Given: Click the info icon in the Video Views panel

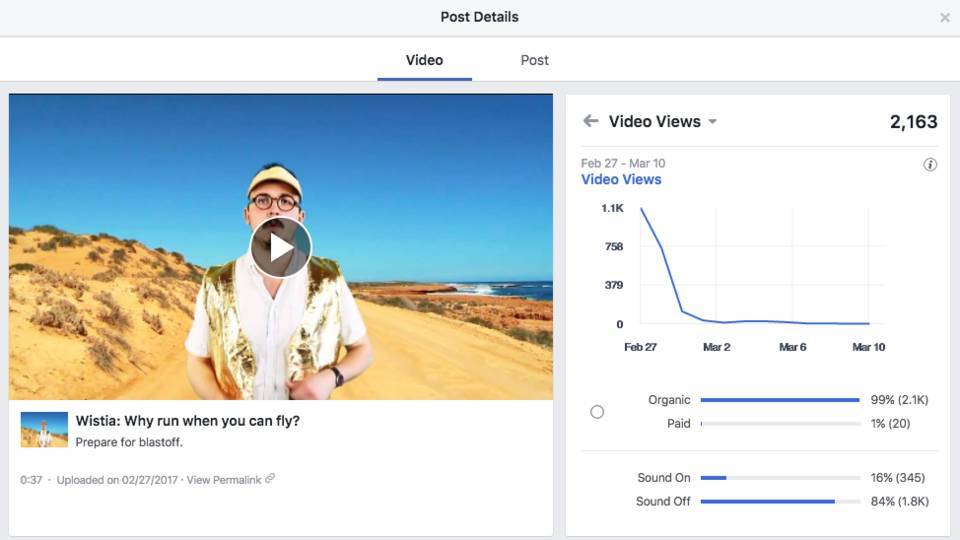Looking at the screenshot, I should 930,165.
